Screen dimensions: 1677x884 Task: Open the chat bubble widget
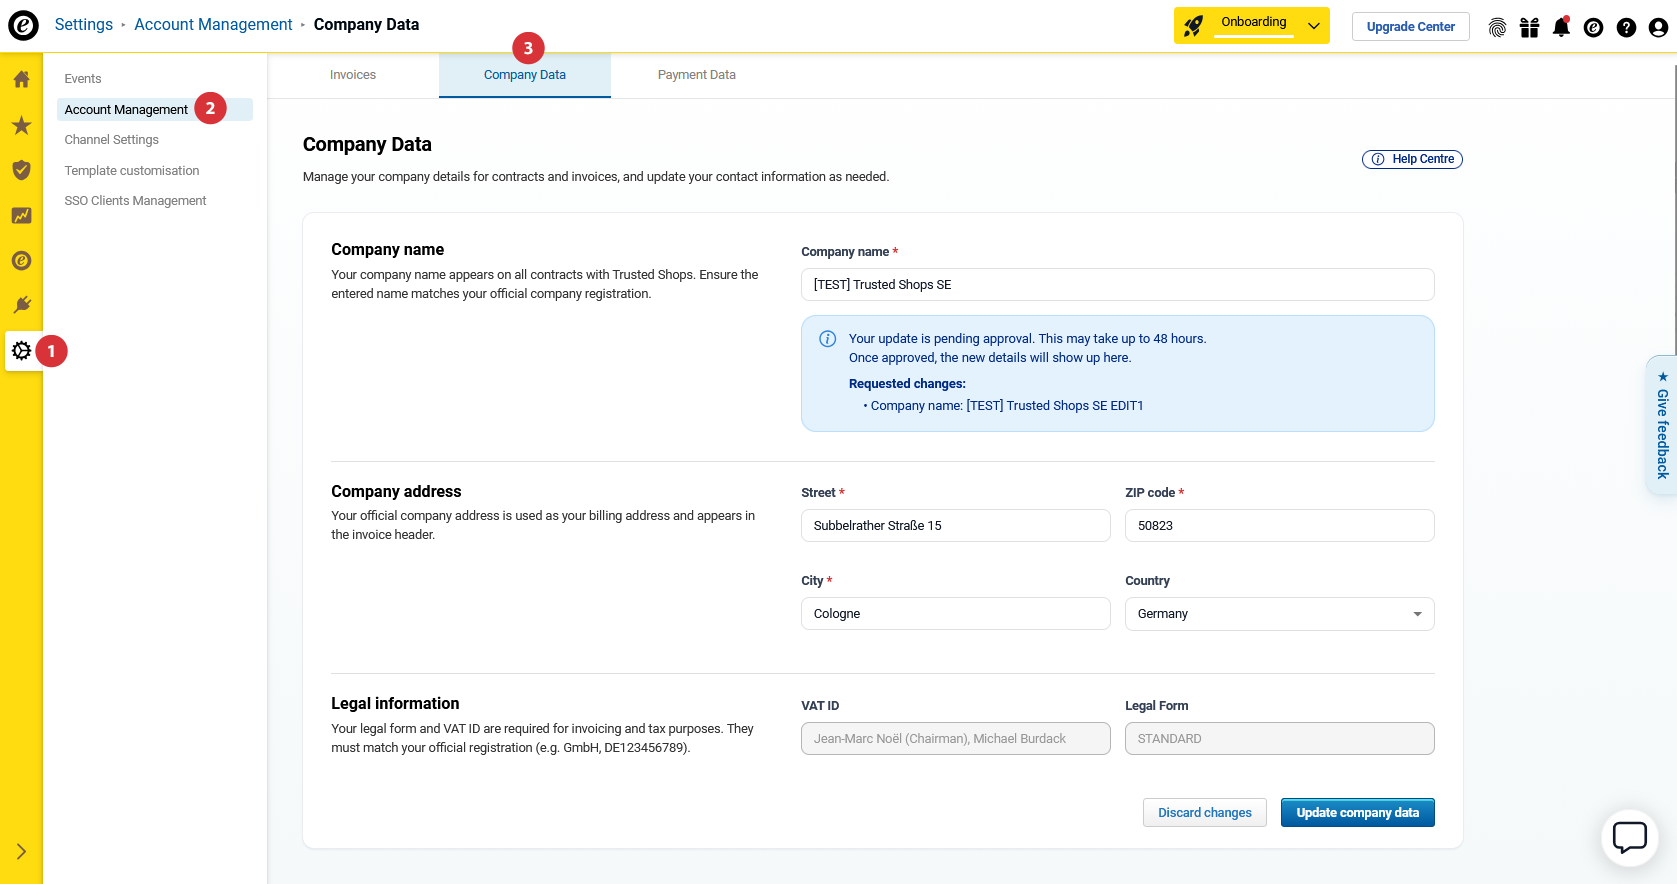1629,837
